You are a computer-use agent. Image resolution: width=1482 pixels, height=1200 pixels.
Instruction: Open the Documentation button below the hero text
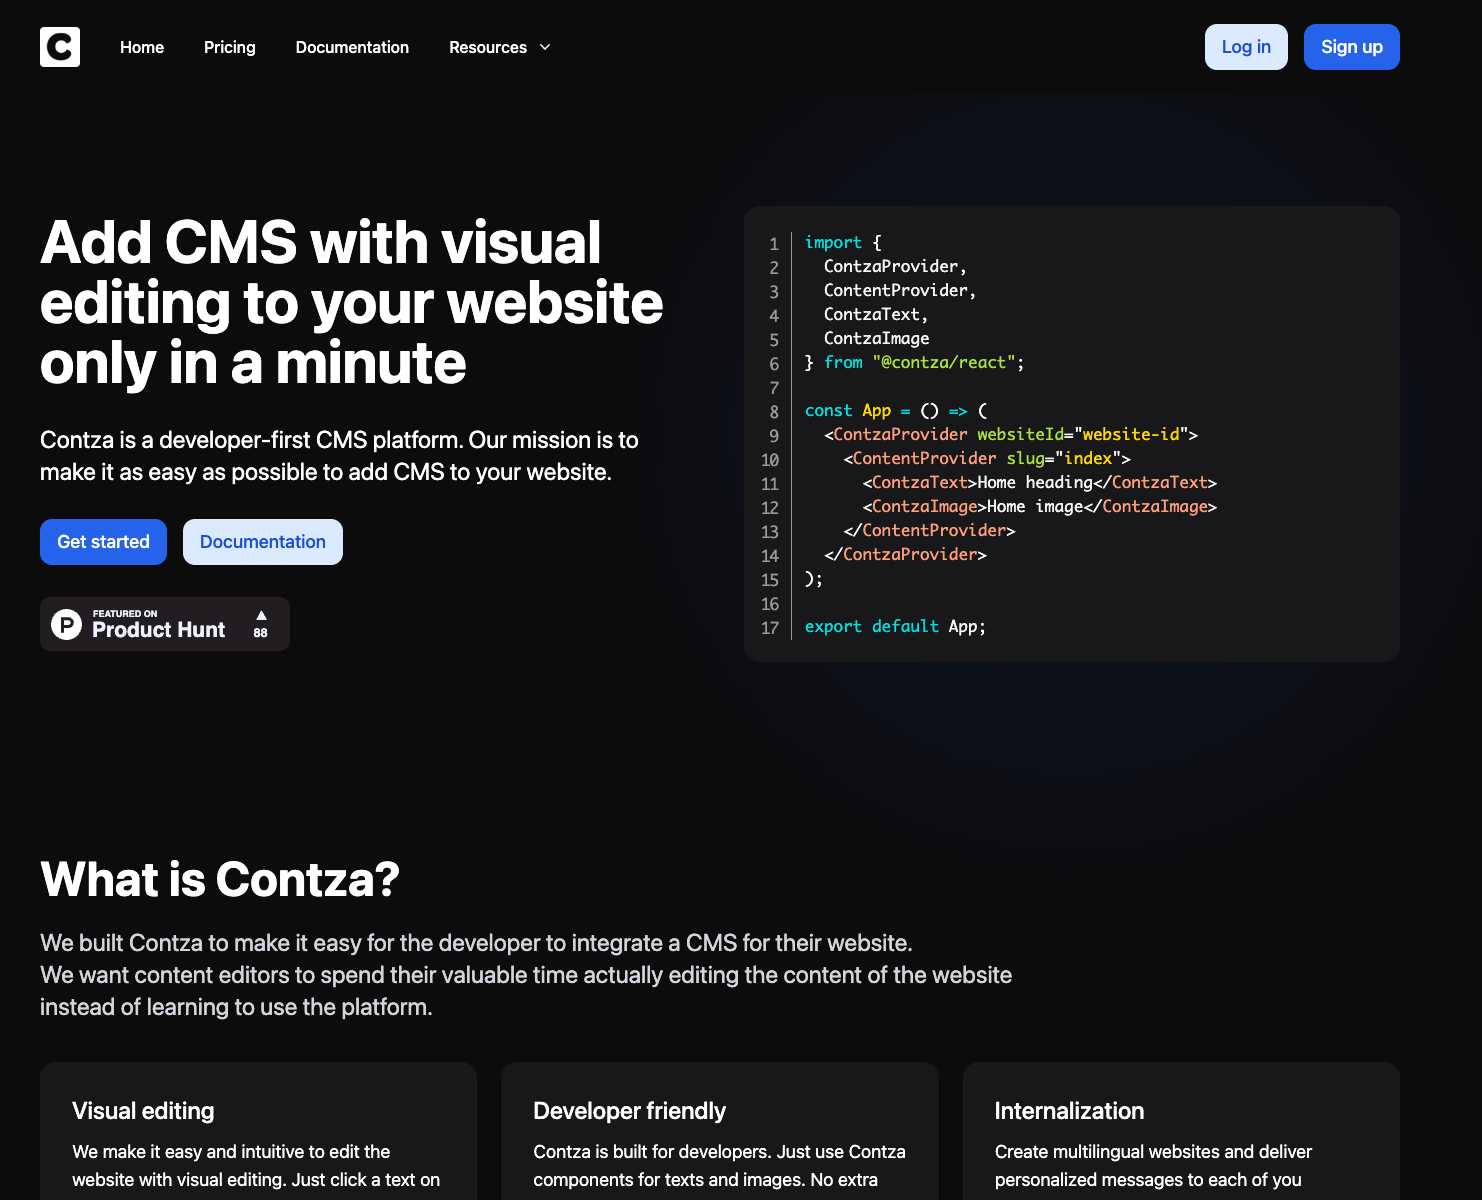pyautogui.click(x=263, y=542)
